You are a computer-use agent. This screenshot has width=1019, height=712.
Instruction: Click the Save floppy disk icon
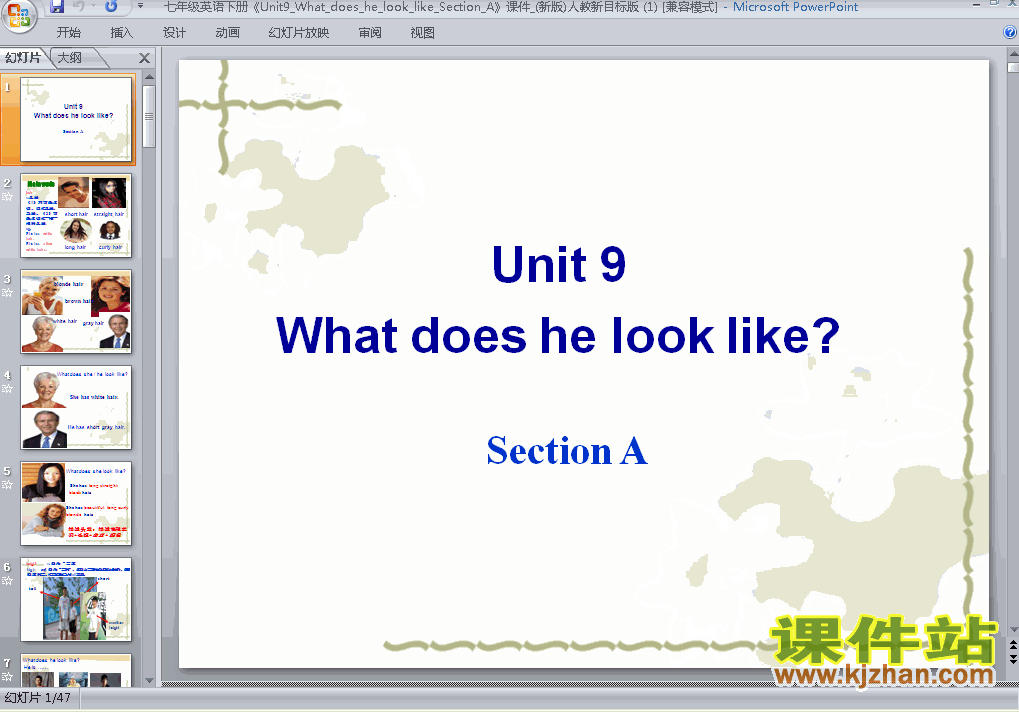pyautogui.click(x=57, y=6)
